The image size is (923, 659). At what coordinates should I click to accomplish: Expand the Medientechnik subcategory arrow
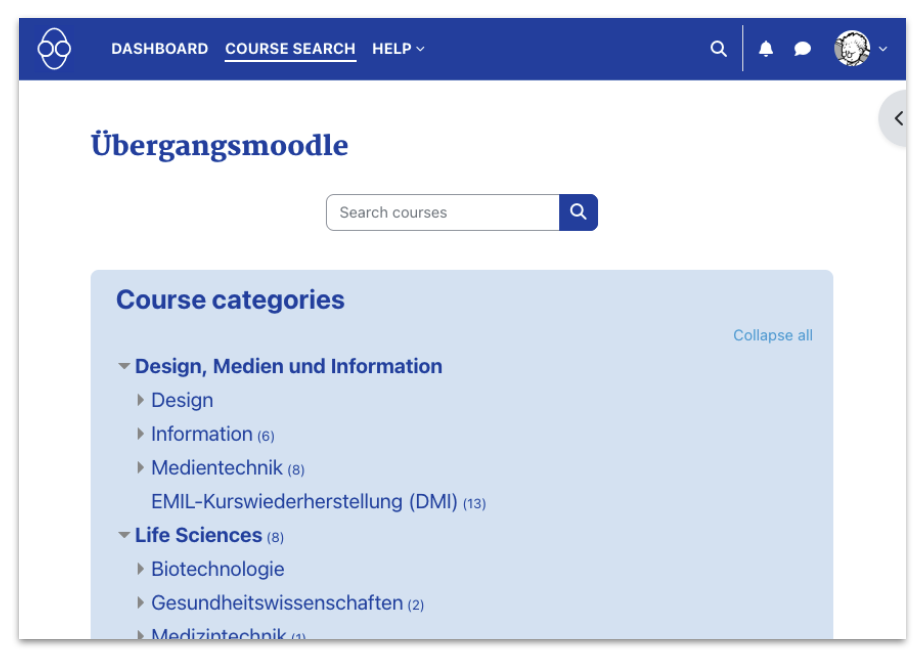[x=141, y=468]
